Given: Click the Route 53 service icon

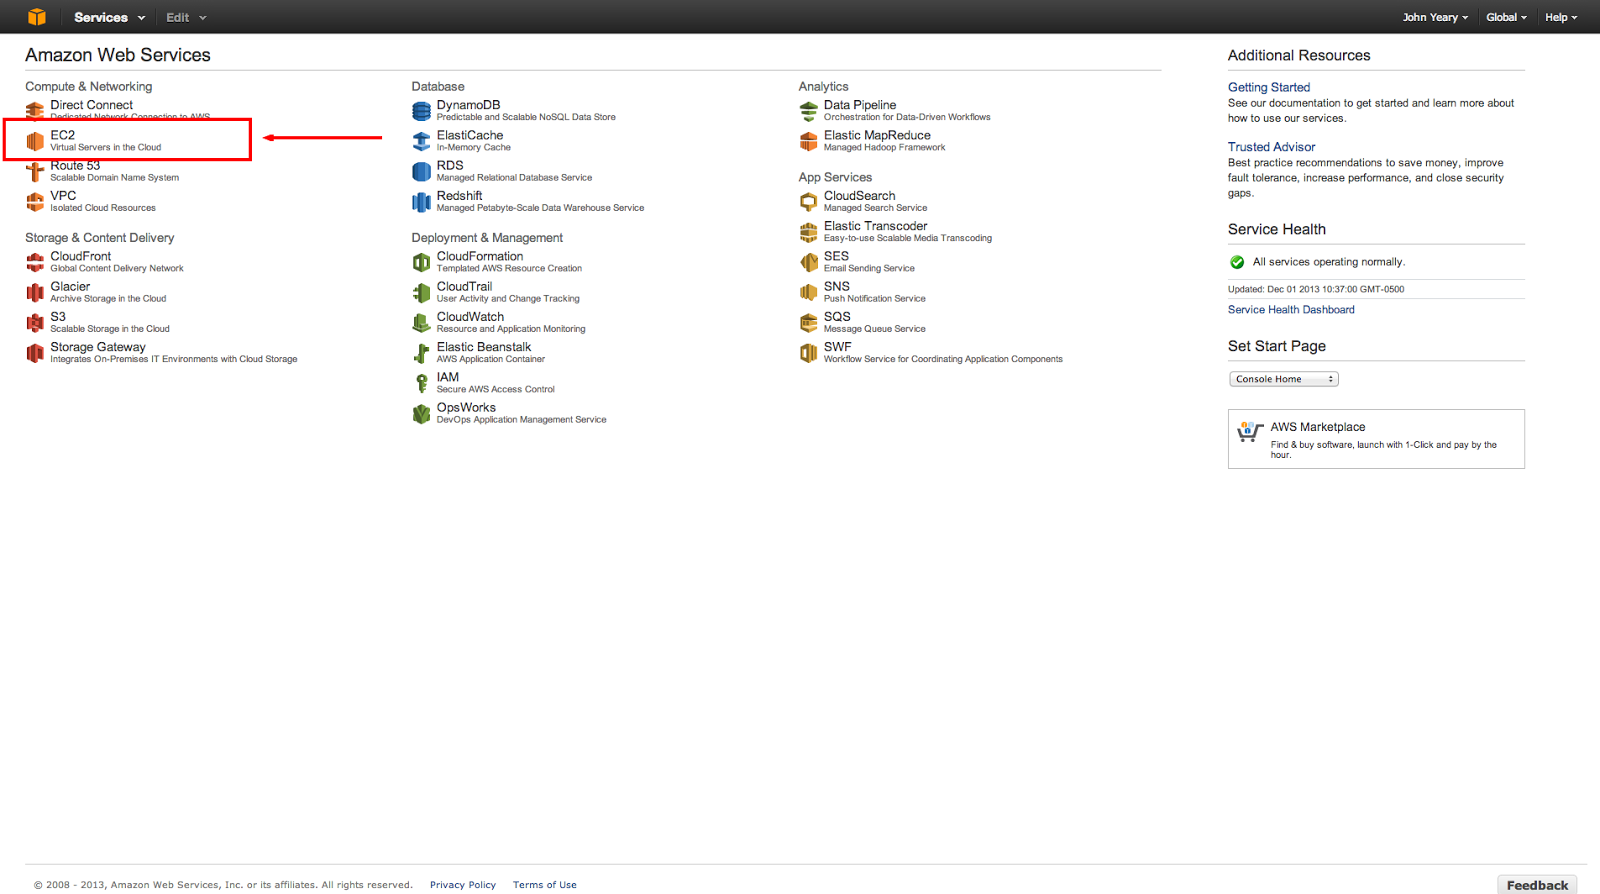Looking at the screenshot, I should (35, 171).
